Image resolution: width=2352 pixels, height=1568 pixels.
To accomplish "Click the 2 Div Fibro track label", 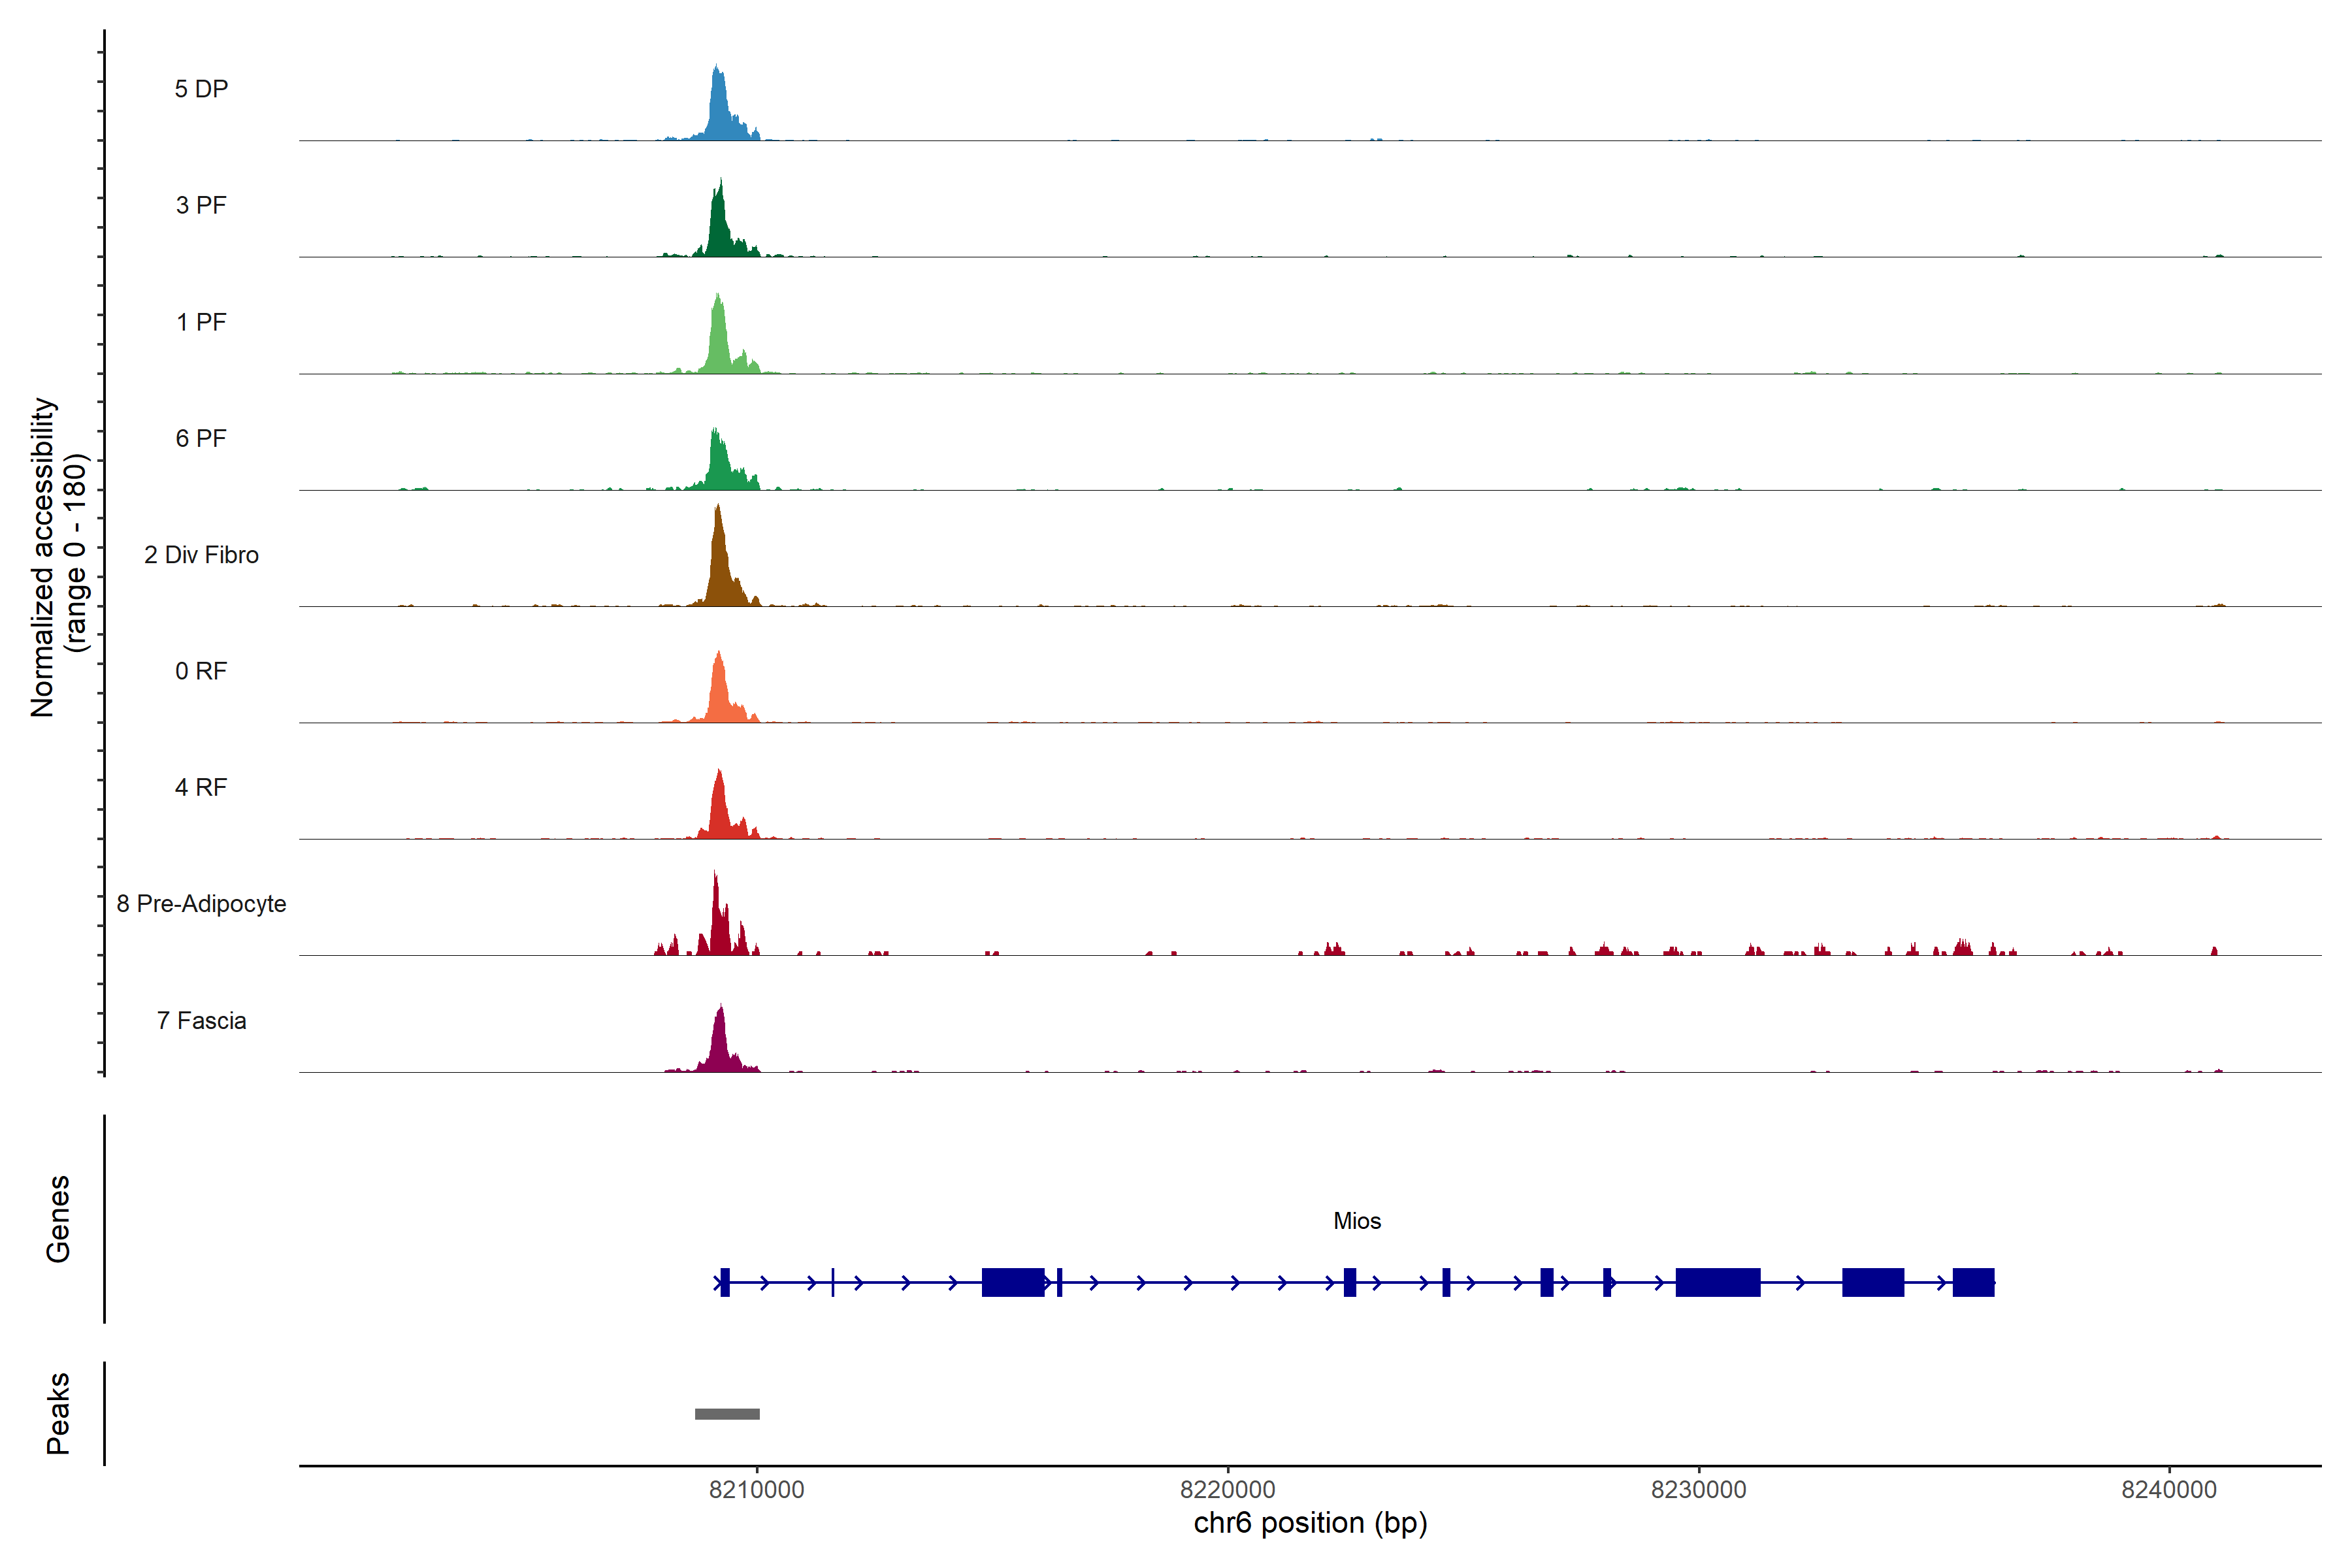I will click(201, 555).
